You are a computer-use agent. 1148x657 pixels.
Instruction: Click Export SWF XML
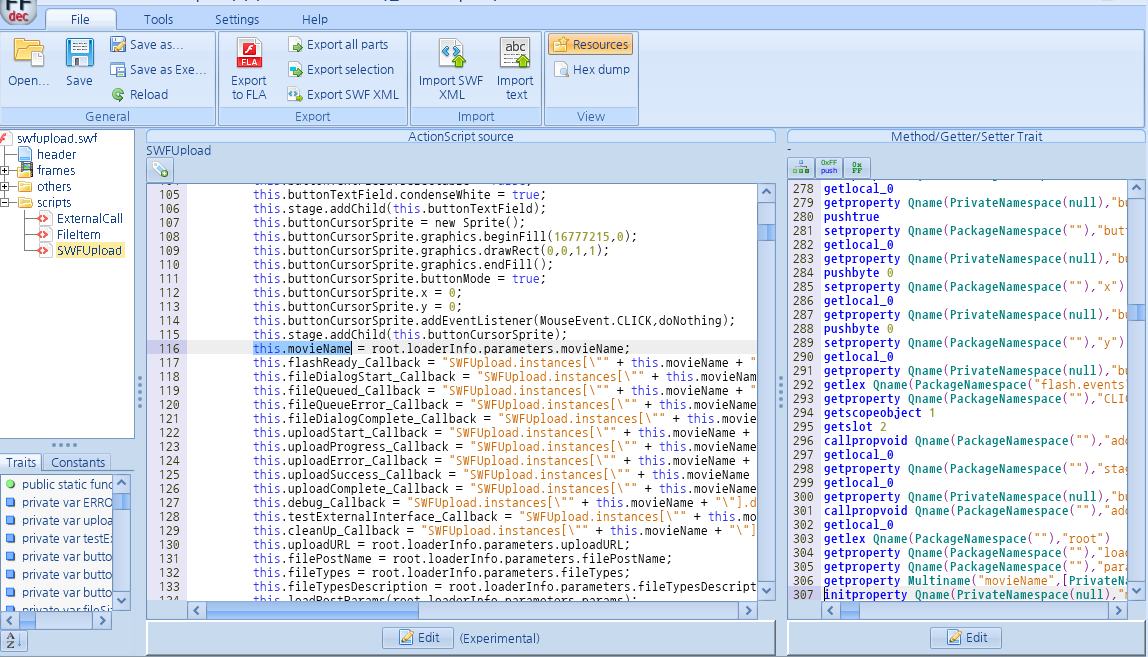[343, 94]
